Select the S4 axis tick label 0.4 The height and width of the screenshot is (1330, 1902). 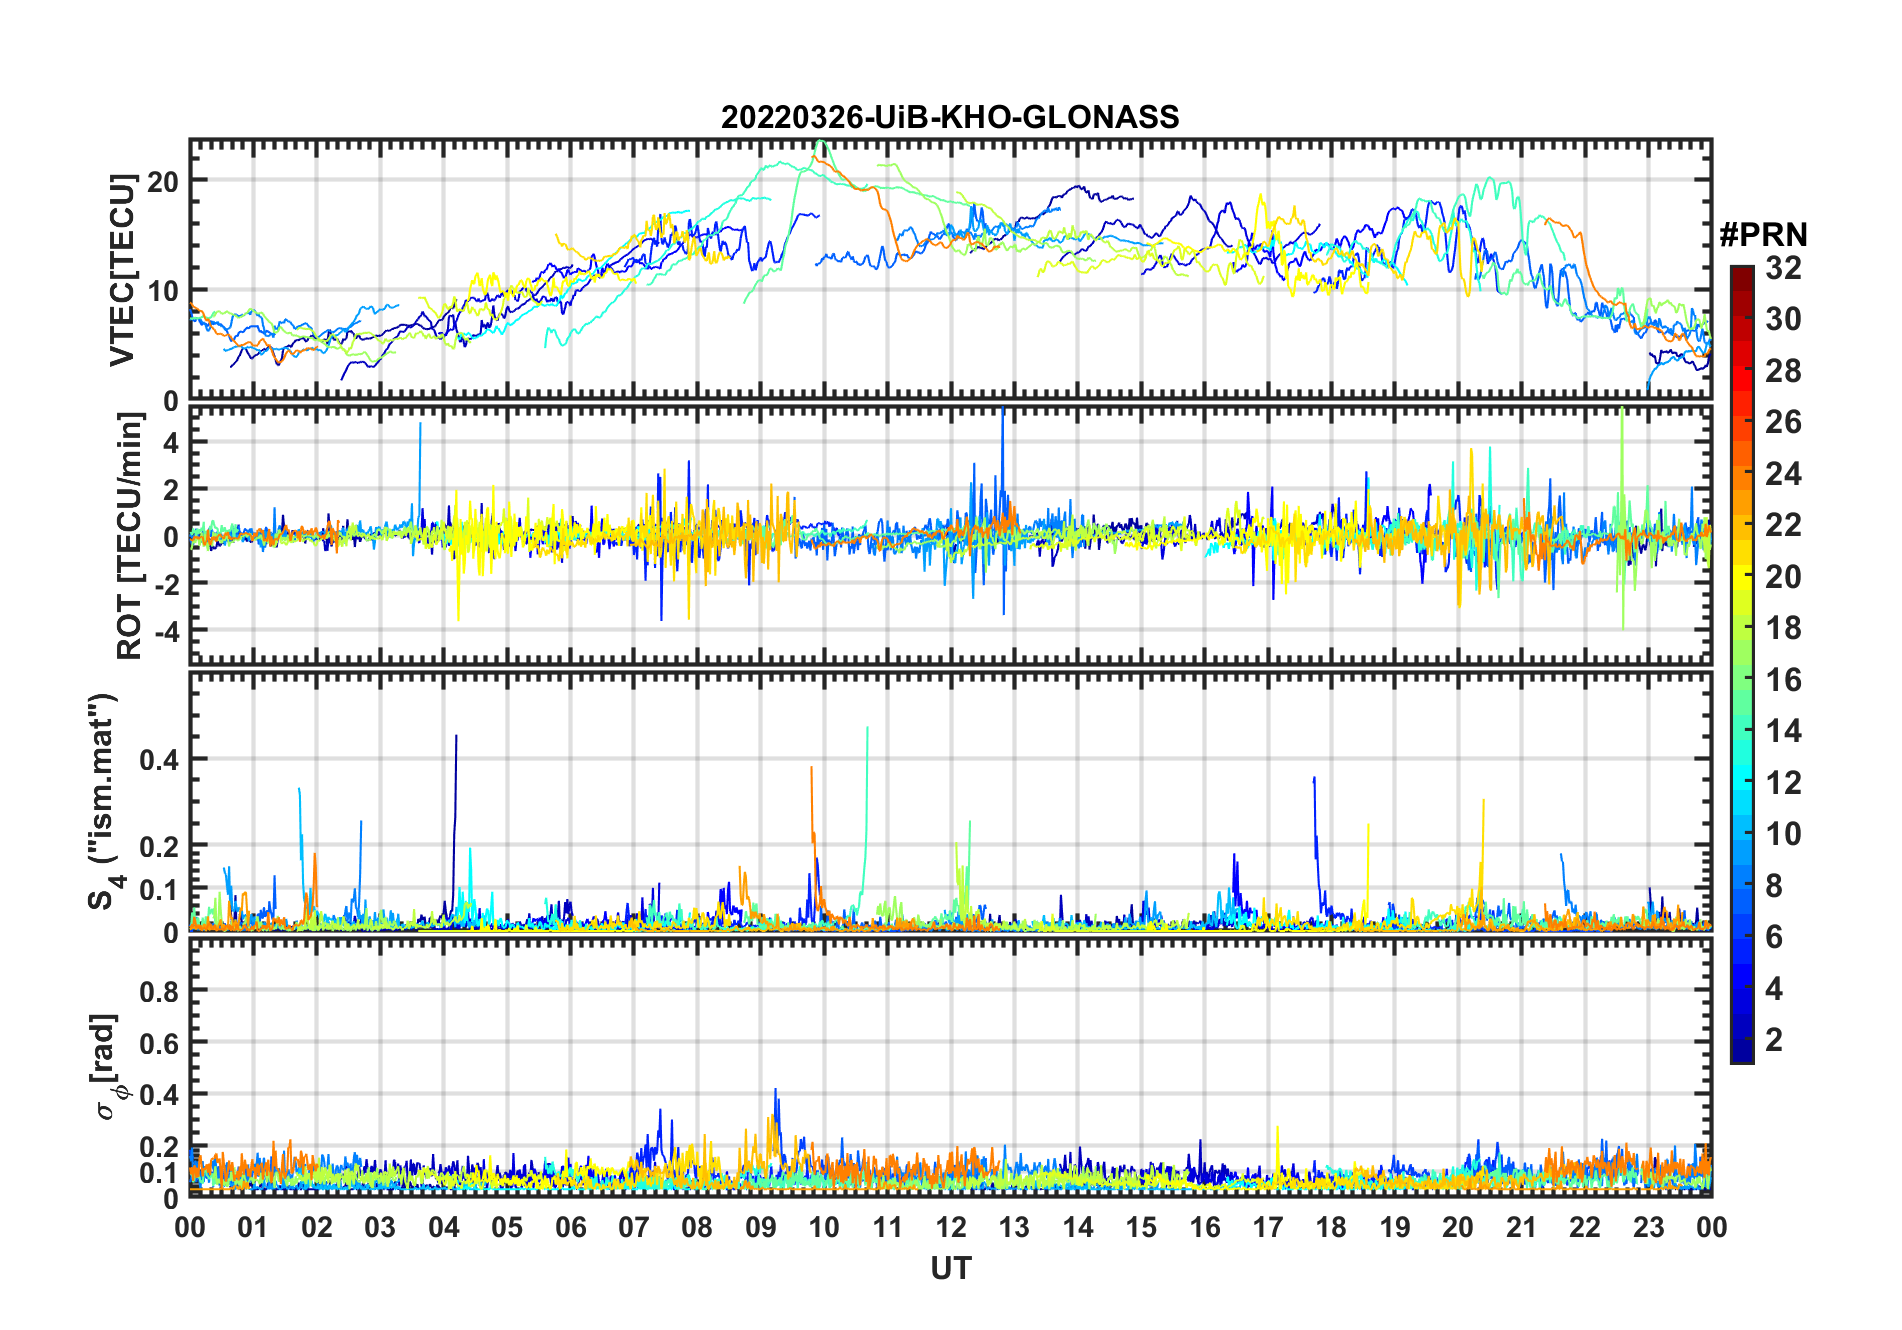pyautogui.click(x=159, y=760)
